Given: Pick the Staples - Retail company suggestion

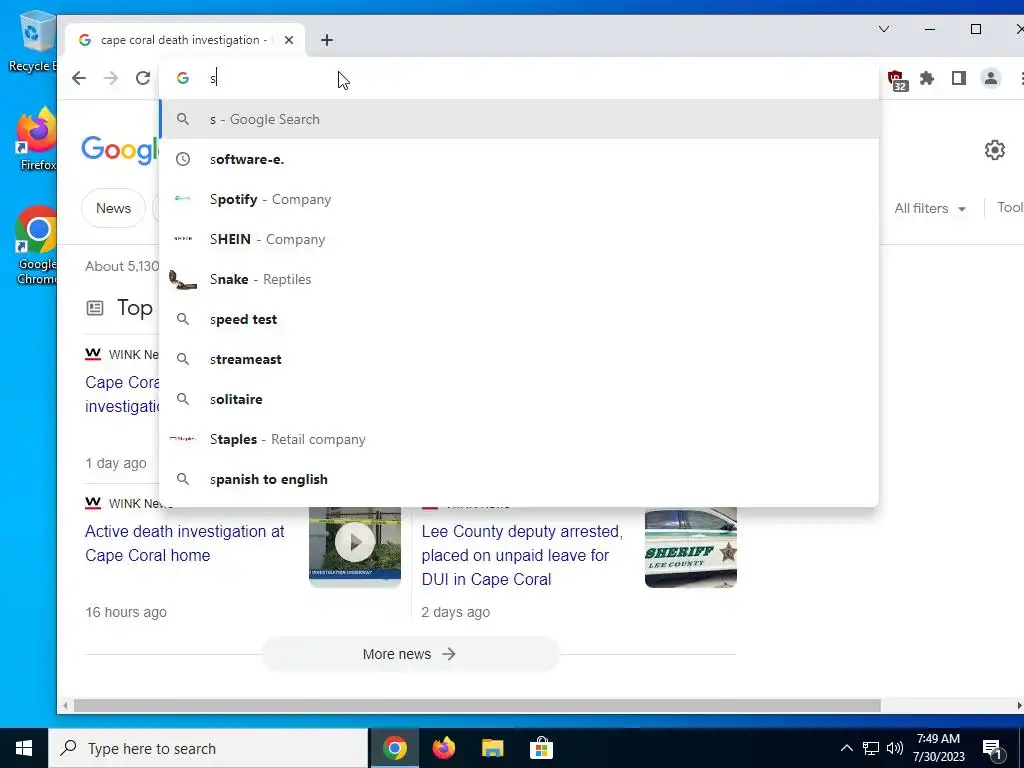Looking at the screenshot, I should tap(519, 440).
